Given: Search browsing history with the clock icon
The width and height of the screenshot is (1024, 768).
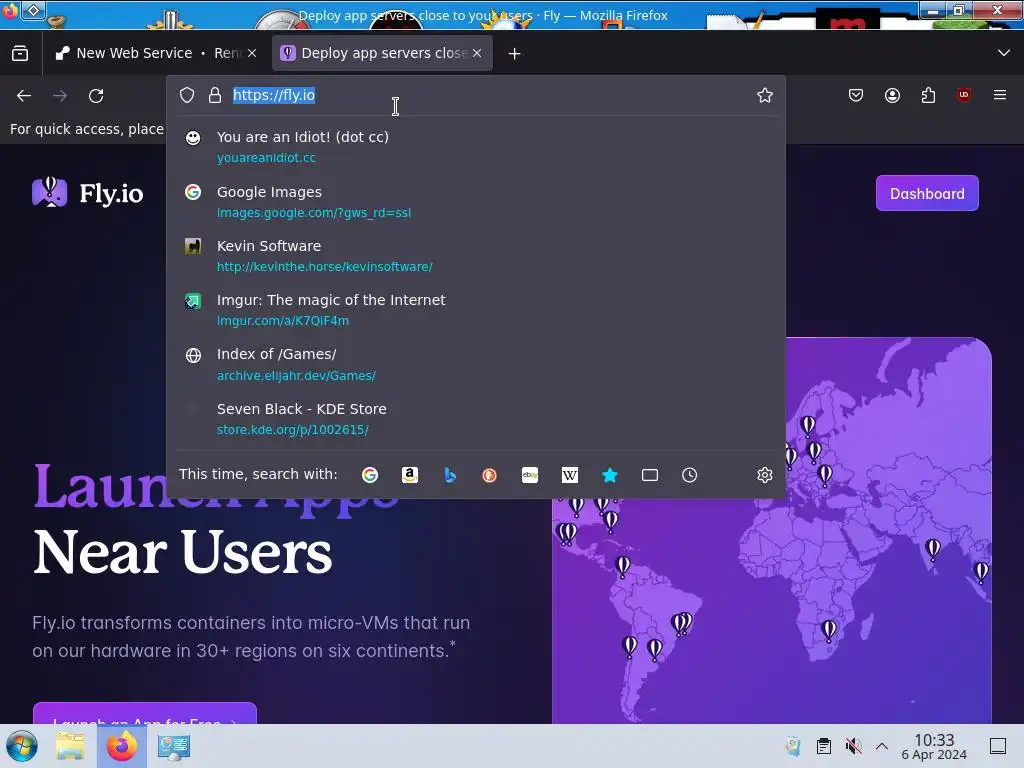Looking at the screenshot, I should [x=690, y=475].
